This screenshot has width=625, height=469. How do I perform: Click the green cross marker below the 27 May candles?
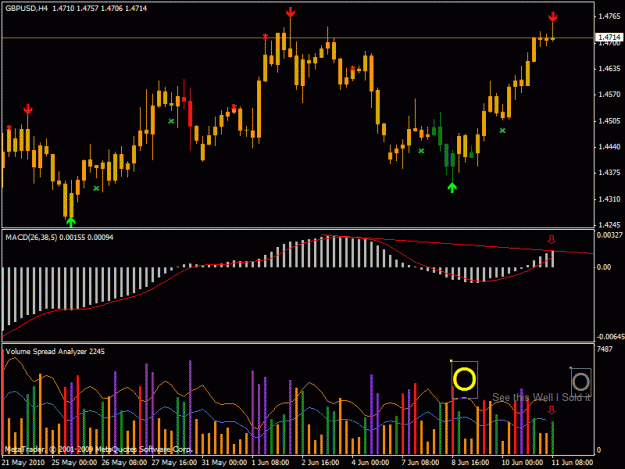[171, 121]
